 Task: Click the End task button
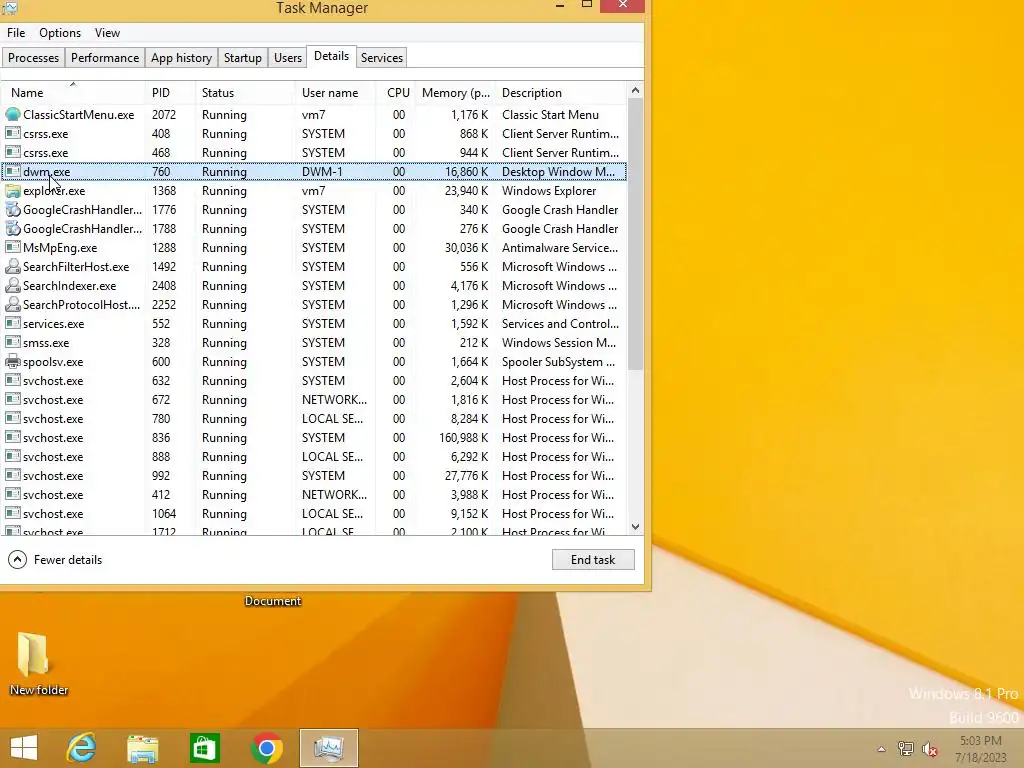(593, 560)
